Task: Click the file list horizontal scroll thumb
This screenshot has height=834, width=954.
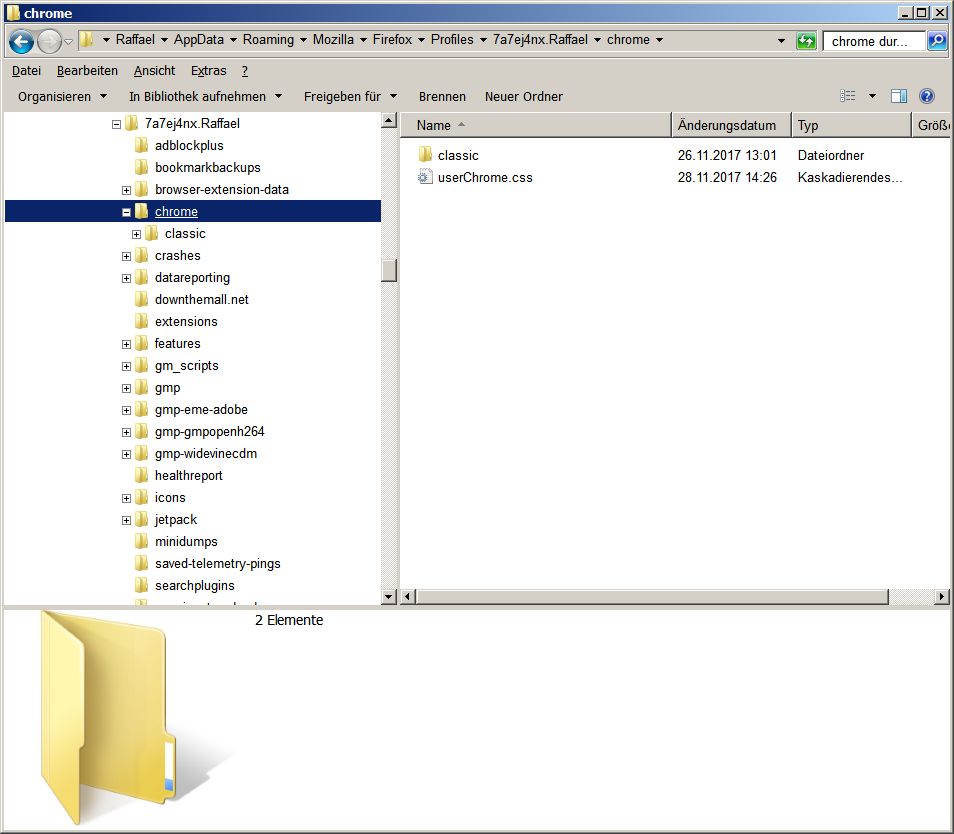Action: [652, 597]
